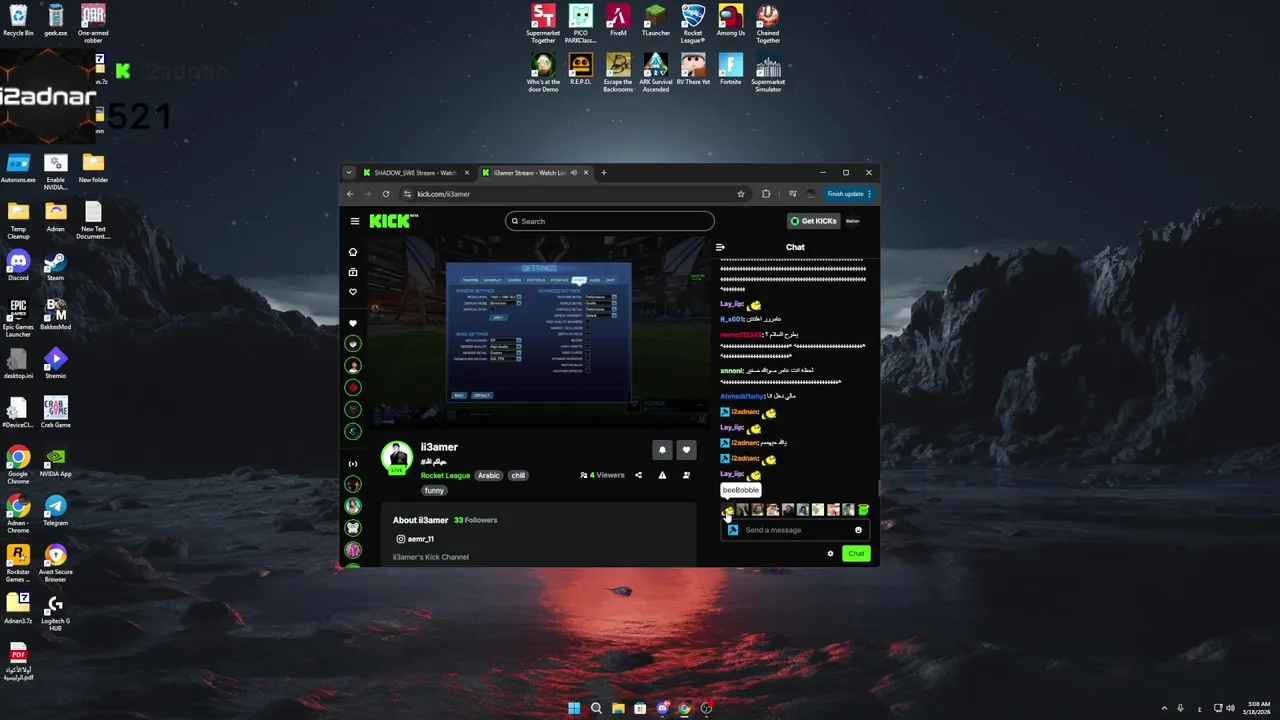Open Chrome media control icon
The image size is (1280, 720).
tap(793, 194)
